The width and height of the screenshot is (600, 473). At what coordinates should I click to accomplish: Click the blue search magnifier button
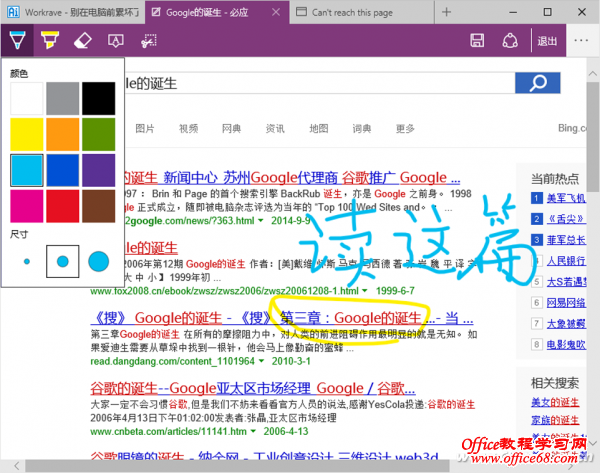tap(539, 83)
